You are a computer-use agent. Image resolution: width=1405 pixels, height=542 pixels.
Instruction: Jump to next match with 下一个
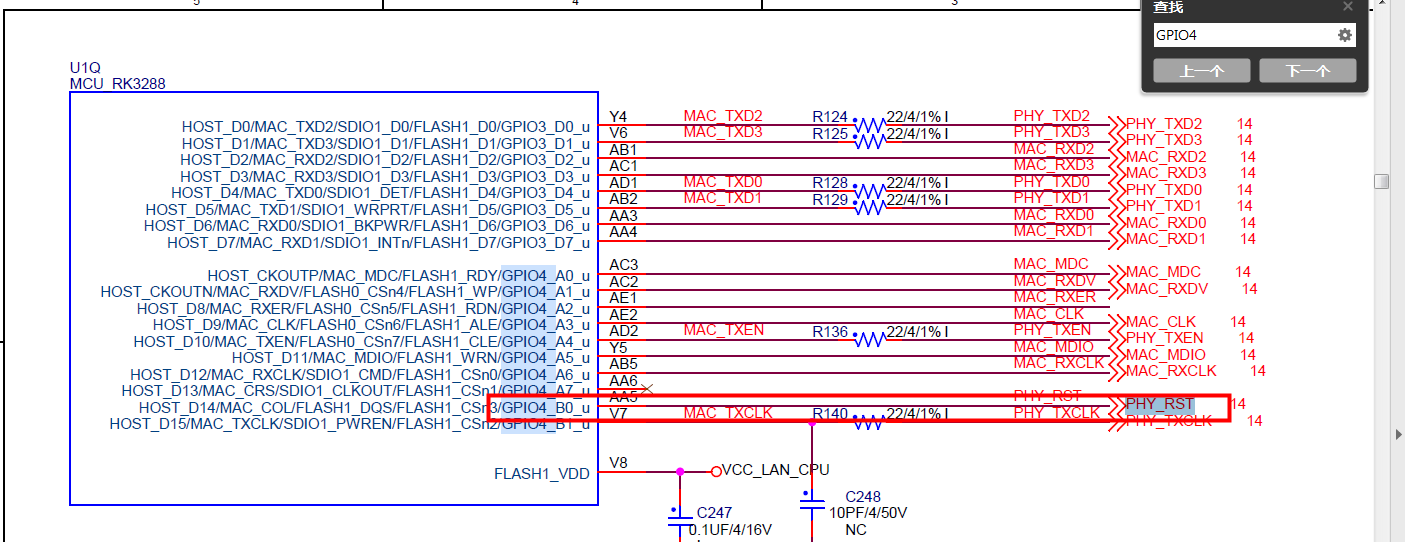click(x=1308, y=71)
